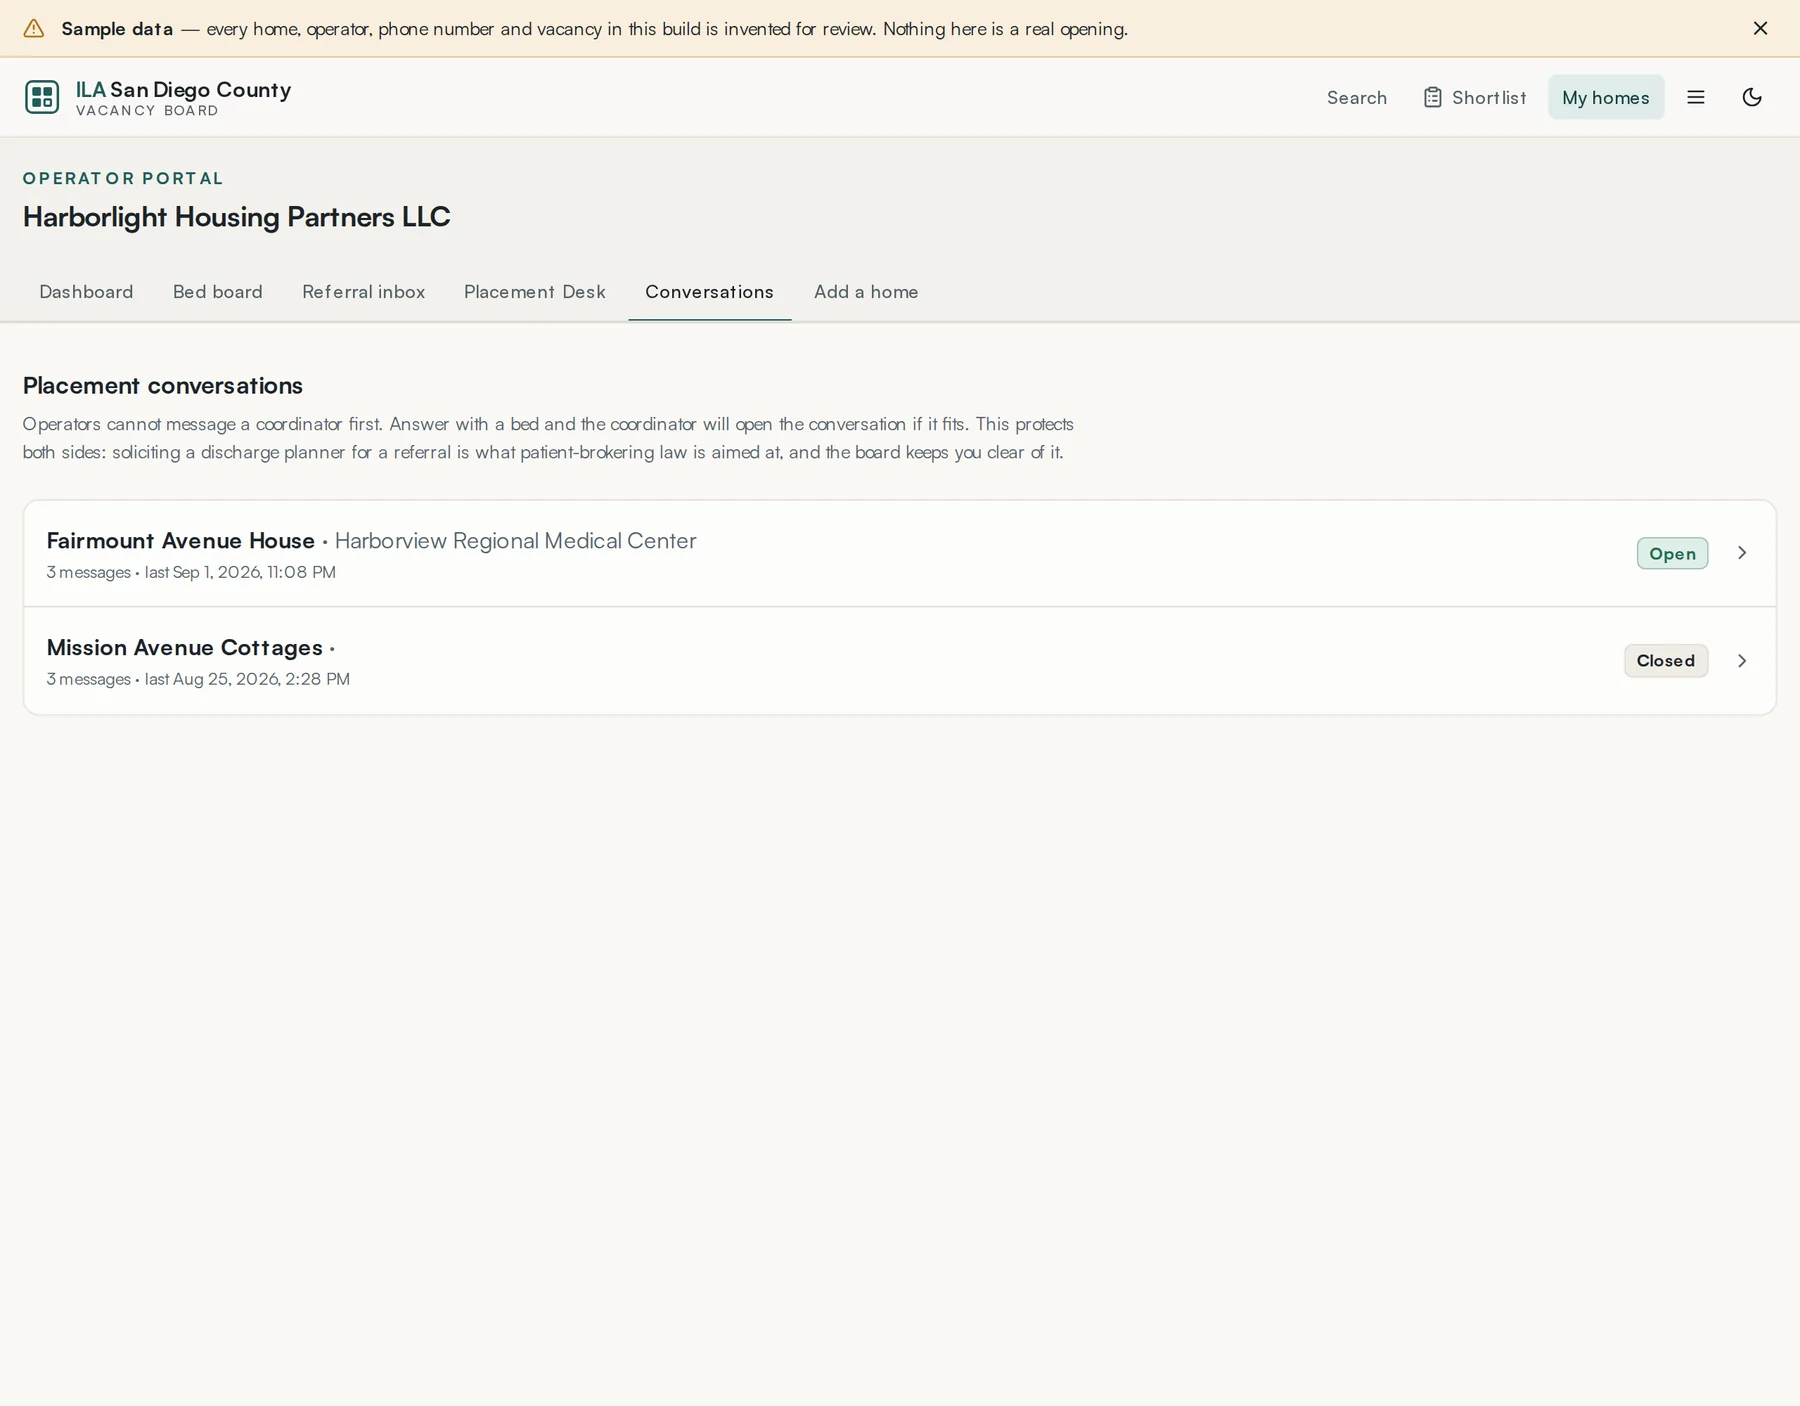Image resolution: width=1800 pixels, height=1406 pixels.
Task: Click Harborview Regional Medical Center text
Action: (515, 541)
